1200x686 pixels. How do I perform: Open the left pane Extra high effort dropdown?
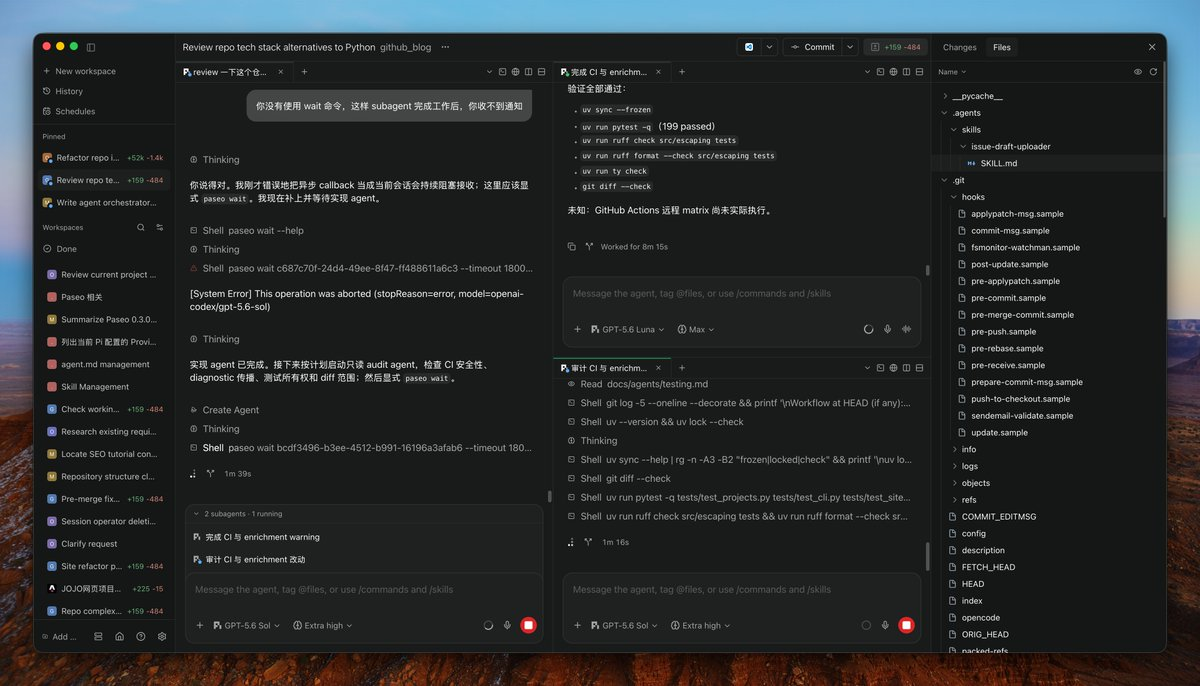[322, 625]
